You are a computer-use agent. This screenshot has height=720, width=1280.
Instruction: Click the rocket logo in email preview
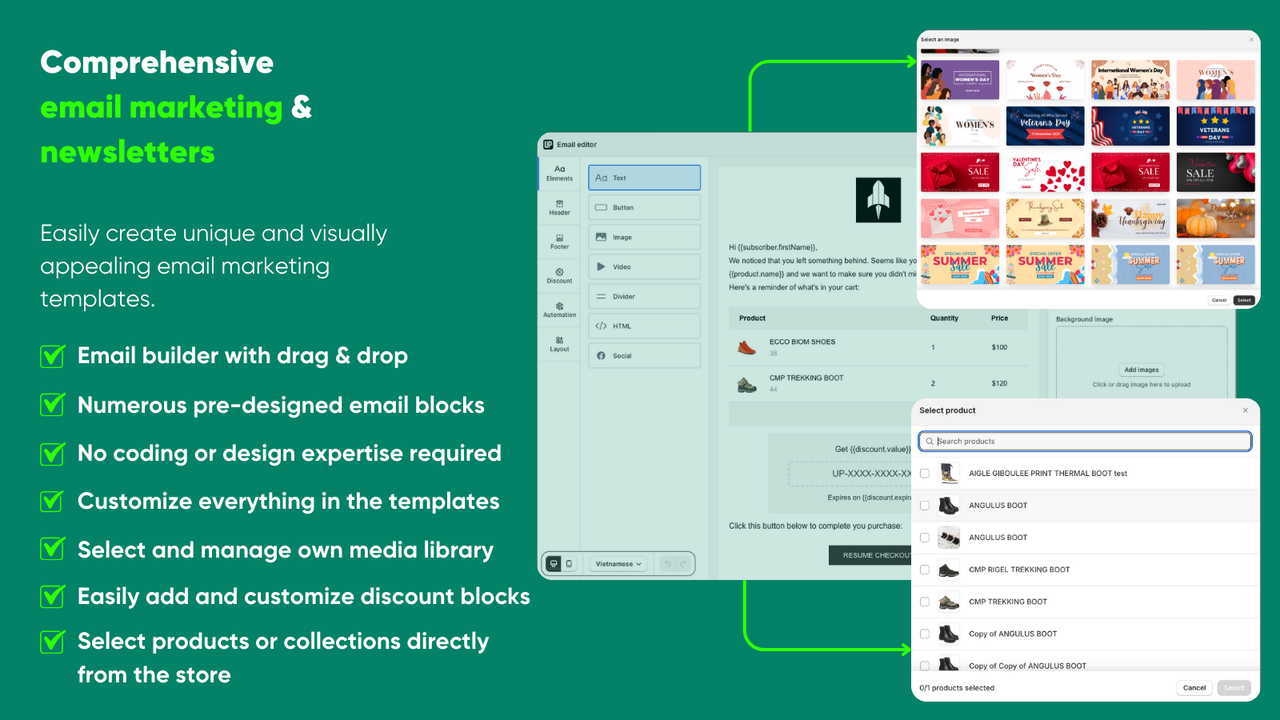click(878, 200)
